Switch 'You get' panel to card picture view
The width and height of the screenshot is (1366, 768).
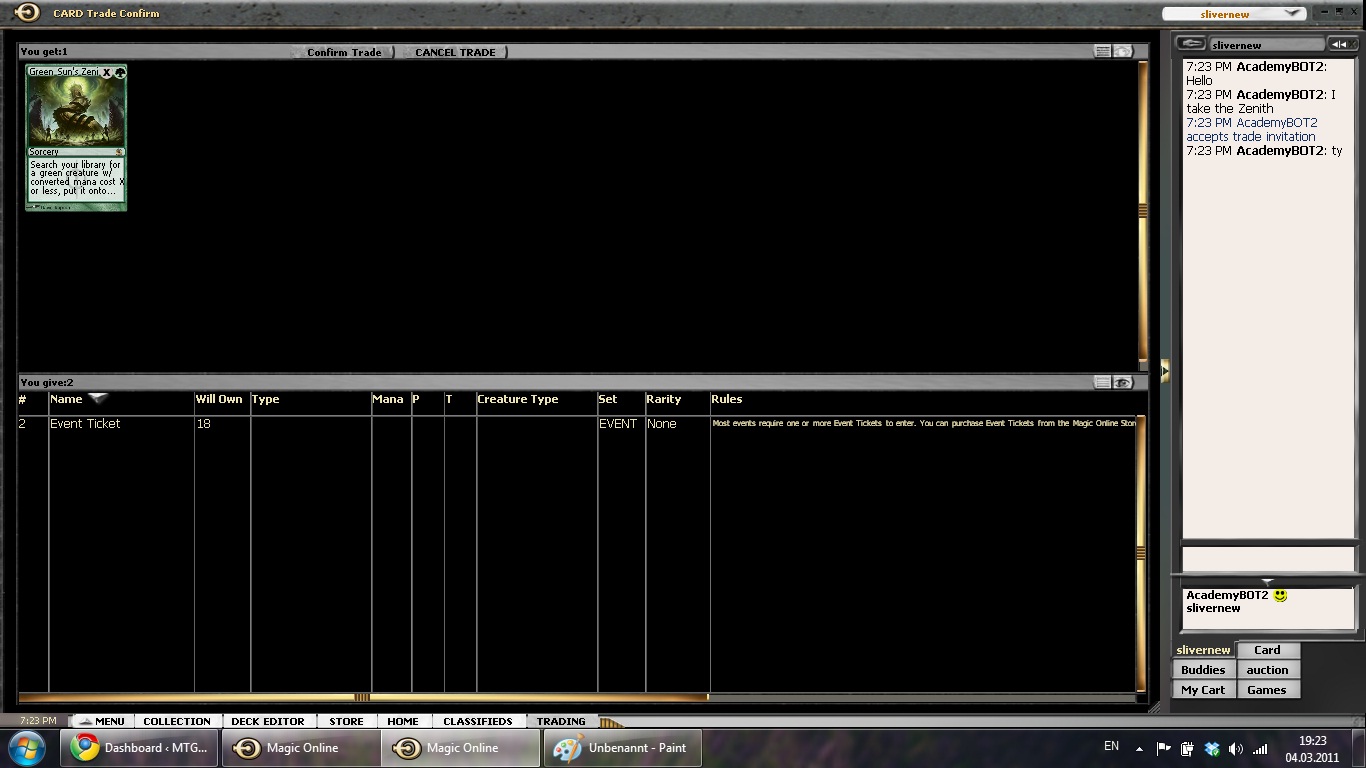pyautogui.click(x=1123, y=51)
